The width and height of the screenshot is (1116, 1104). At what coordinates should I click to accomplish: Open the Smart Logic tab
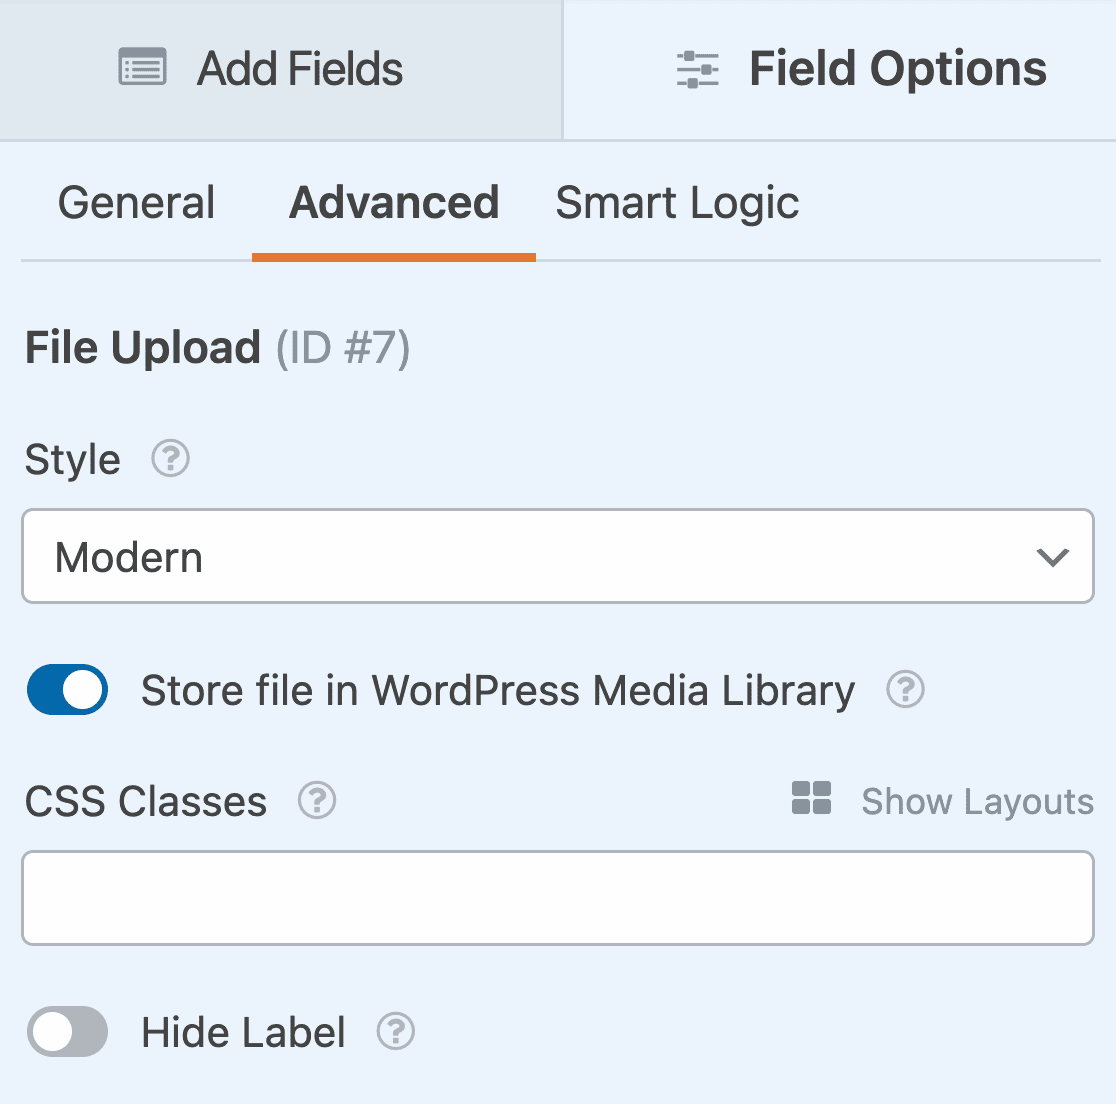pyautogui.click(x=677, y=205)
